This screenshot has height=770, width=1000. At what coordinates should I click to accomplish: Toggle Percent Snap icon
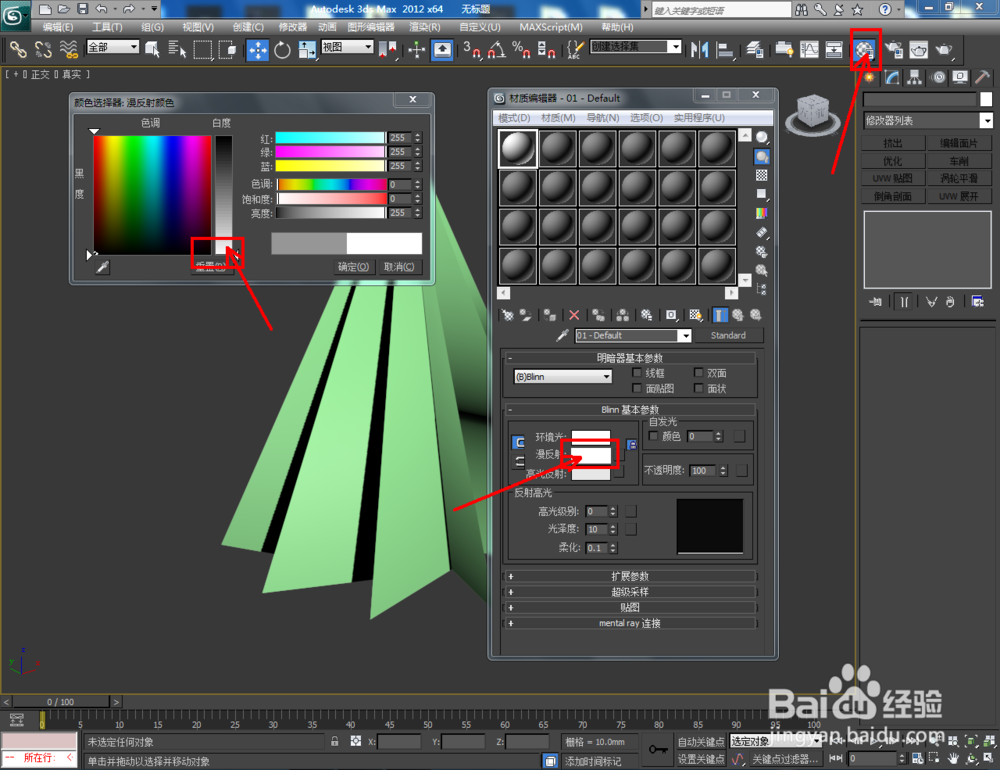point(521,50)
